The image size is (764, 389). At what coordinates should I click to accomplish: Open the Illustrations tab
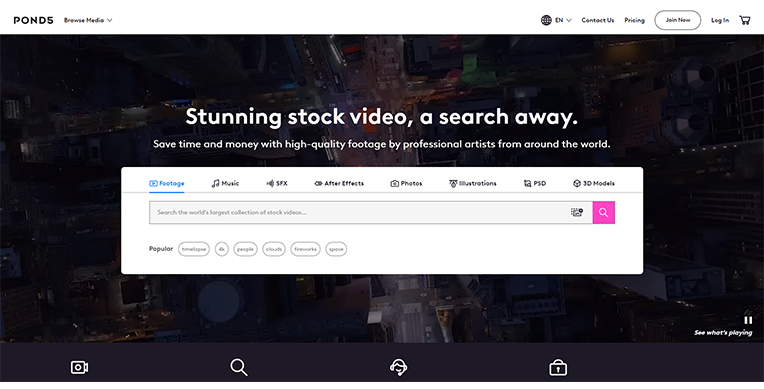coord(473,183)
